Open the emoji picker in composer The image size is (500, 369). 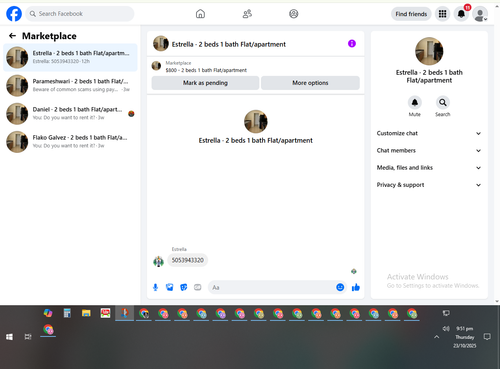[x=340, y=287]
